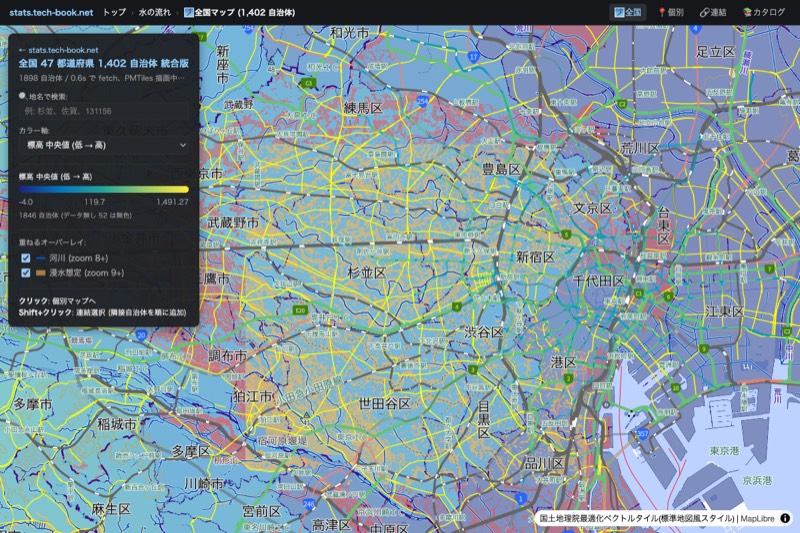Open the 全国 map tab
This screenshot has height=533, width=800.
[628, 12]
